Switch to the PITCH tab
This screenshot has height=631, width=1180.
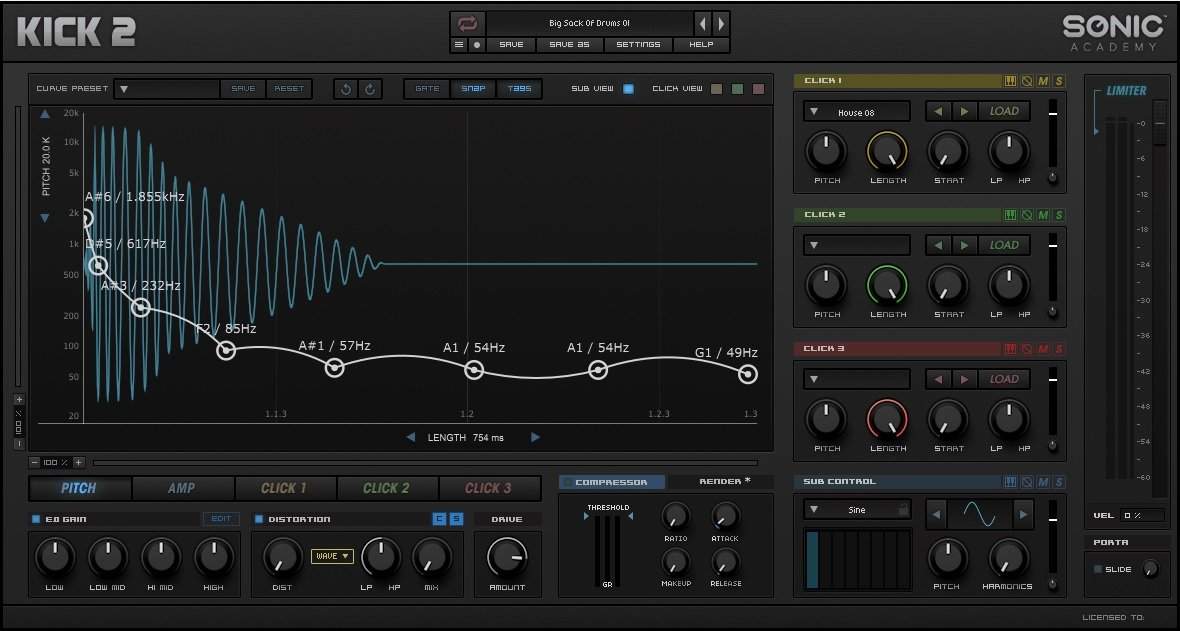(x=79, y=488)
